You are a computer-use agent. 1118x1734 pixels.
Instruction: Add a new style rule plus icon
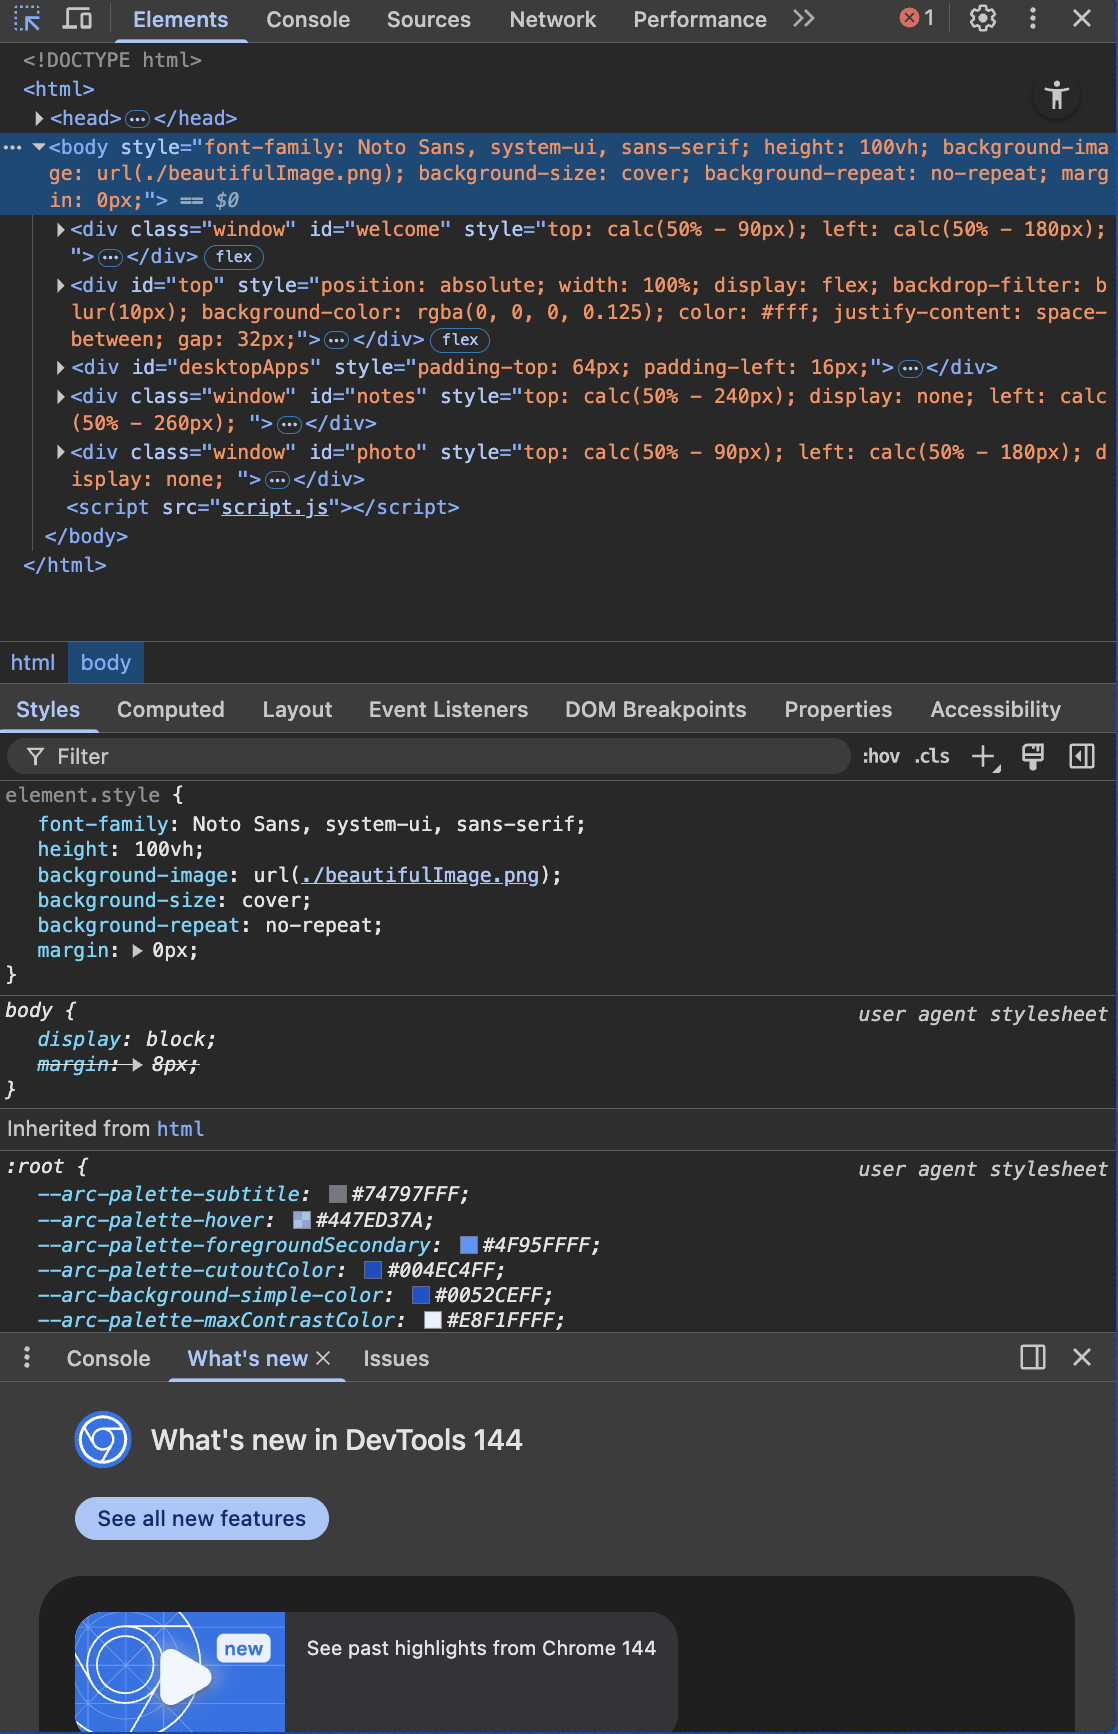pyautogui.click(x=984, y=757)
